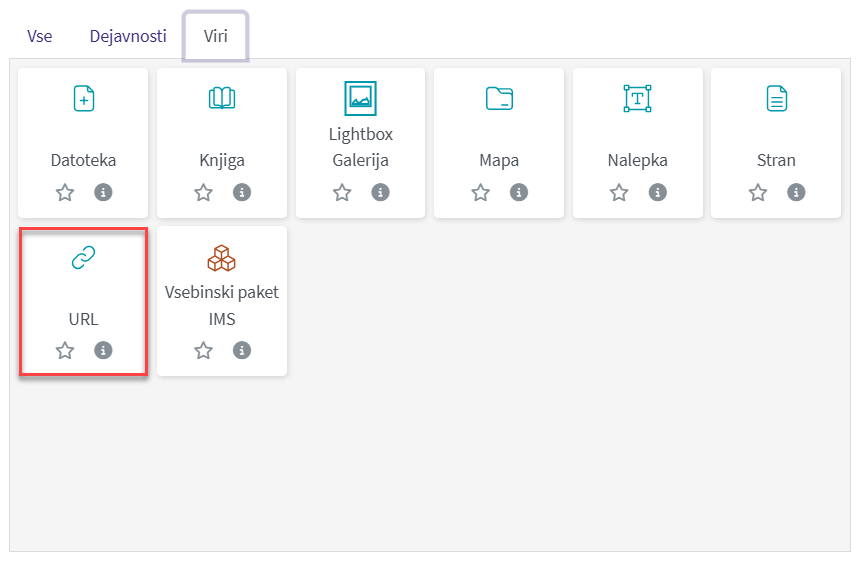Screen dimensions: 862x562
Task: Star the Stran resource
Action: (757, 192)
